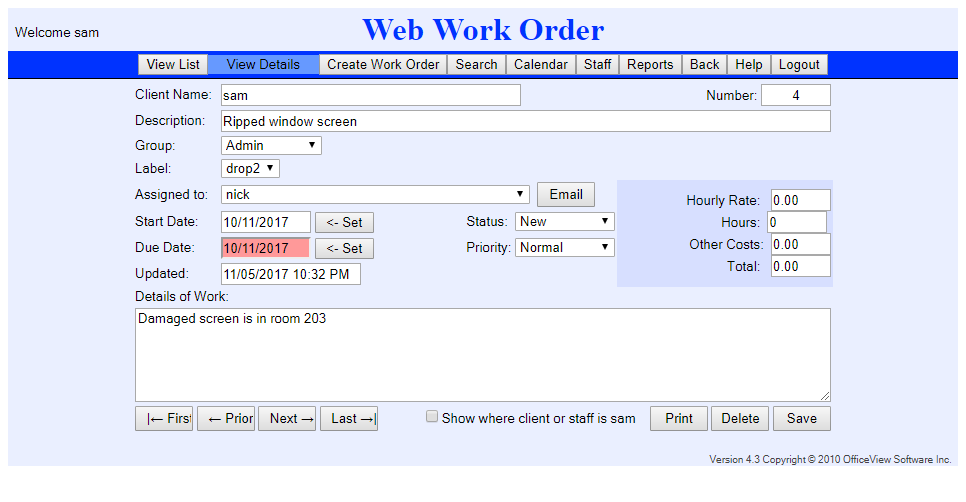Image resolution: width=966 pixels, height=502 pixels.
Task: Enable Show where client or staff is sam
Action: [x=432, y=417]
